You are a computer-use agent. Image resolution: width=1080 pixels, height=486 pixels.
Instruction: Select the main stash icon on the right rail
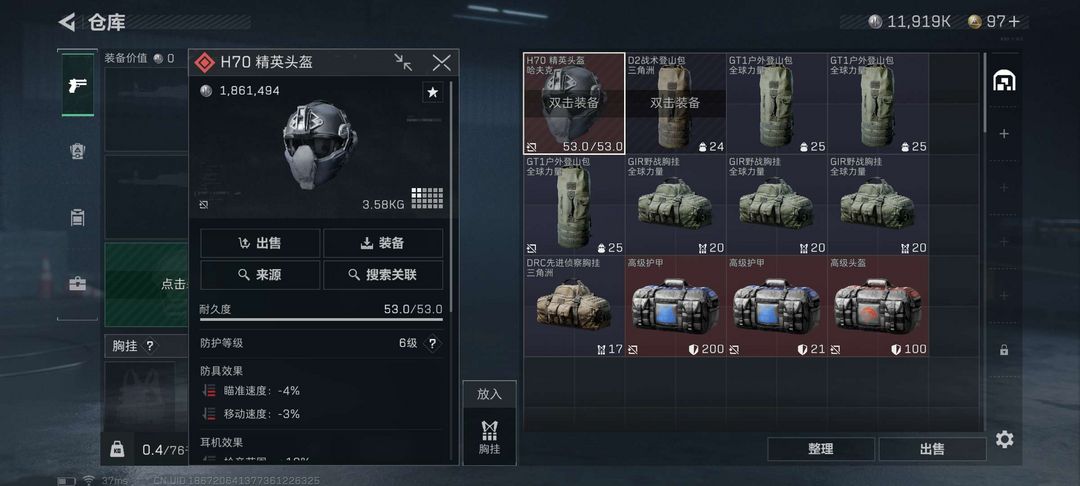(1004, 81)
